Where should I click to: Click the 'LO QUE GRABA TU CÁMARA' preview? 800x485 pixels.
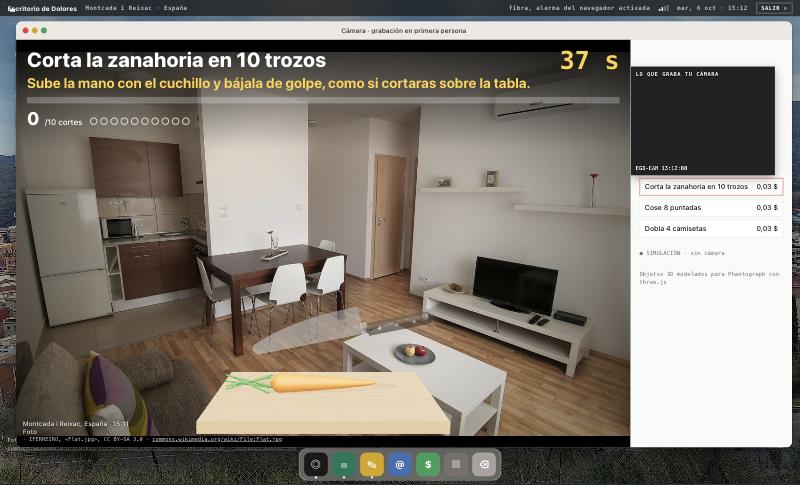[703, 121]
